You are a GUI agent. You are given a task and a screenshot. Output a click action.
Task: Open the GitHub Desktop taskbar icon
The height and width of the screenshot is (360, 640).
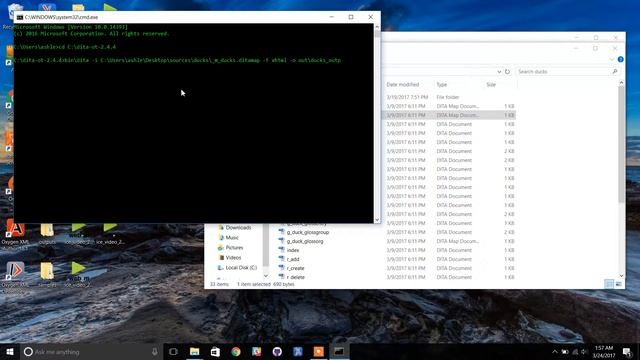pyautogui.click(x=277, y=351)
